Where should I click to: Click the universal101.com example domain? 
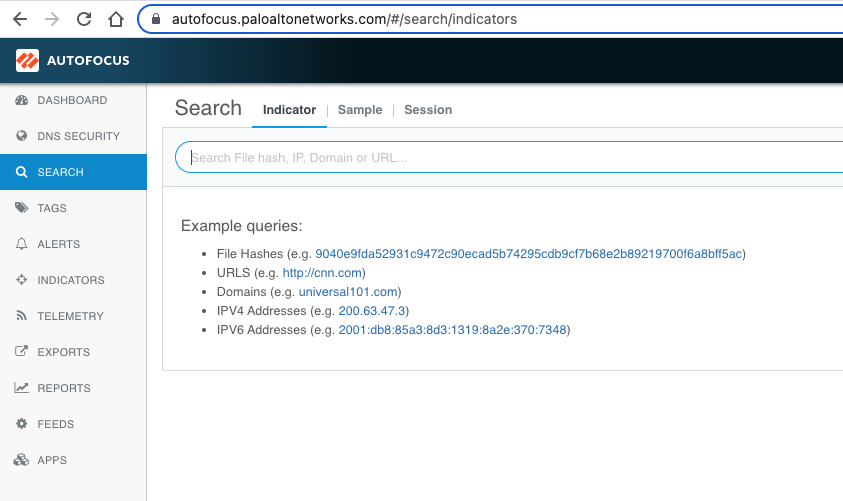pyautogui.click(x=348, y=292)
